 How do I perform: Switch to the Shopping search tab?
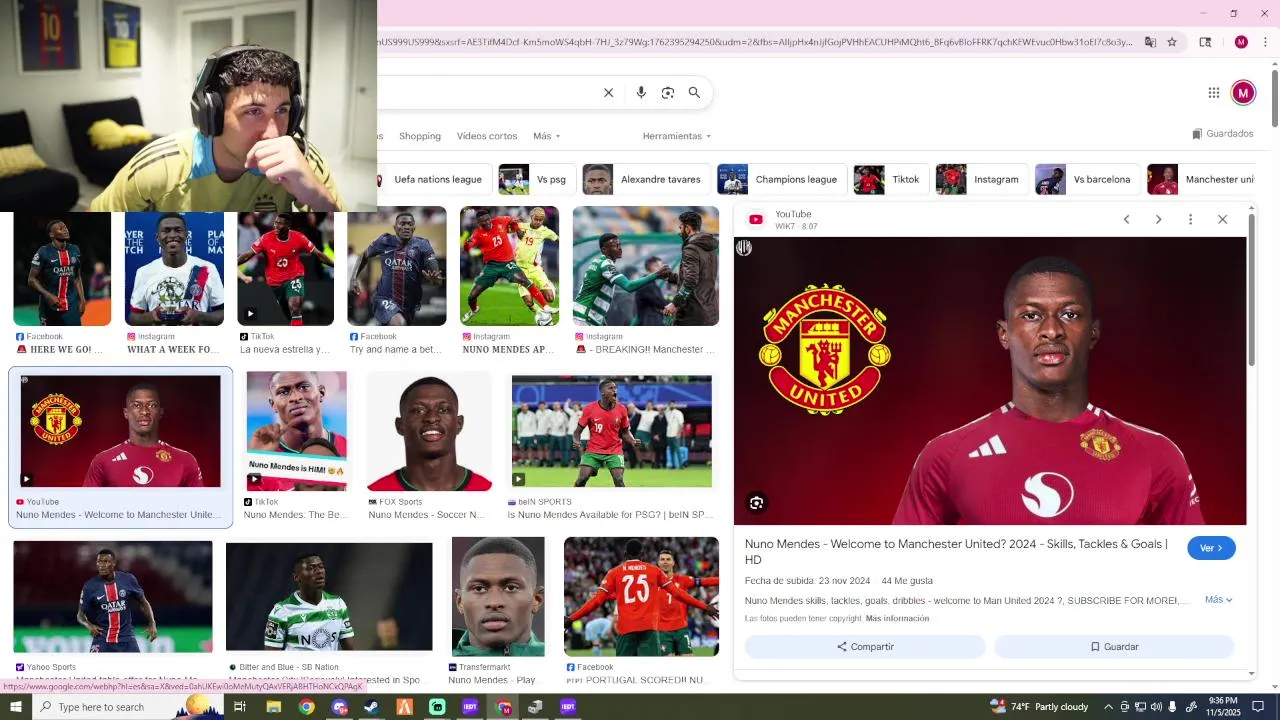[x=420, y=136]
